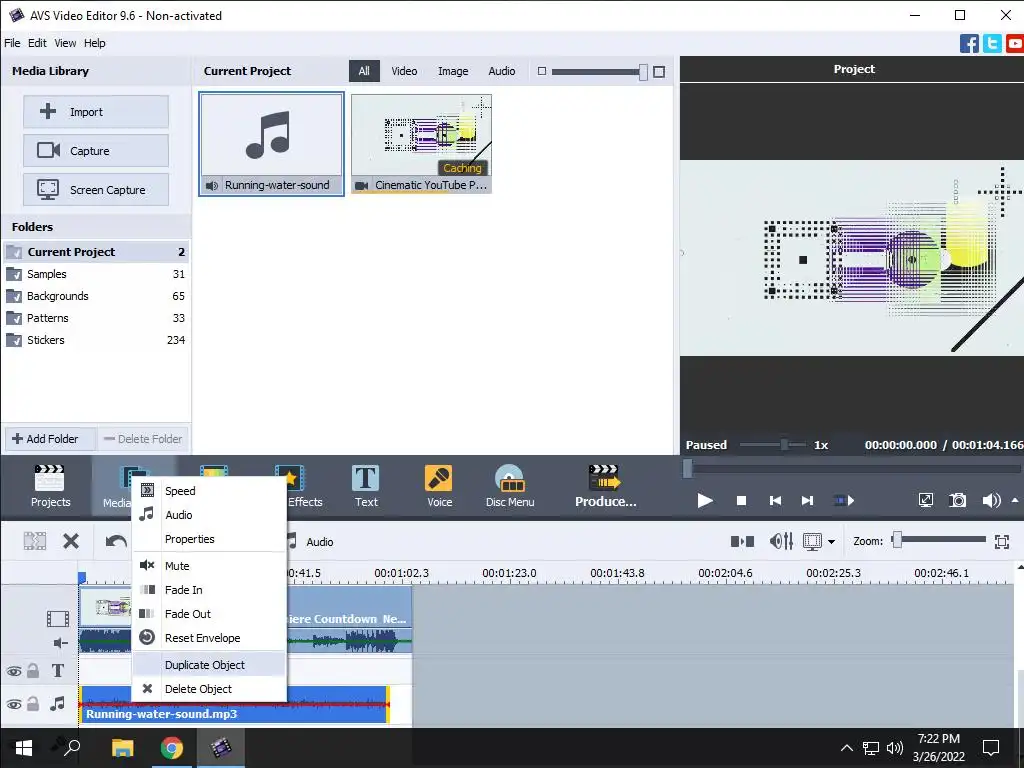
Task: Click the text track T icon
Action: (x=57, y=671)
